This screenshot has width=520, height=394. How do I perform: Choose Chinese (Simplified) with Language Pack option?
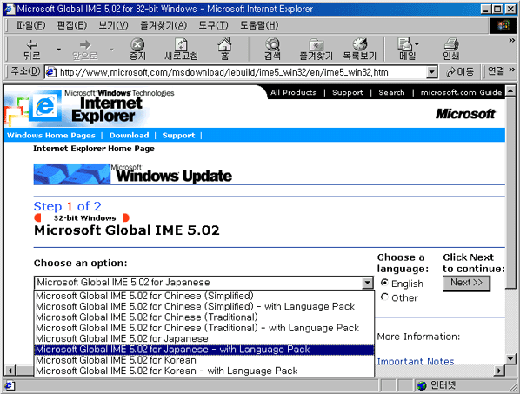pos(204,307)
